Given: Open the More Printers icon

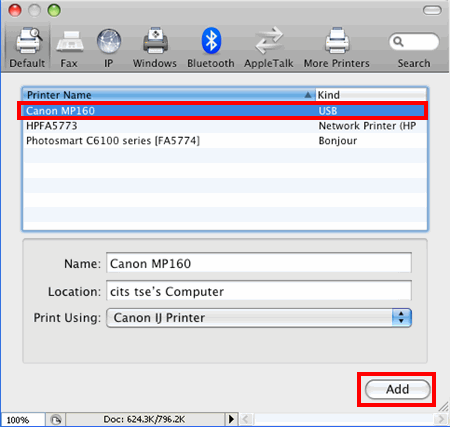Looking at the screenshot, I should click(x=337, y=41).
